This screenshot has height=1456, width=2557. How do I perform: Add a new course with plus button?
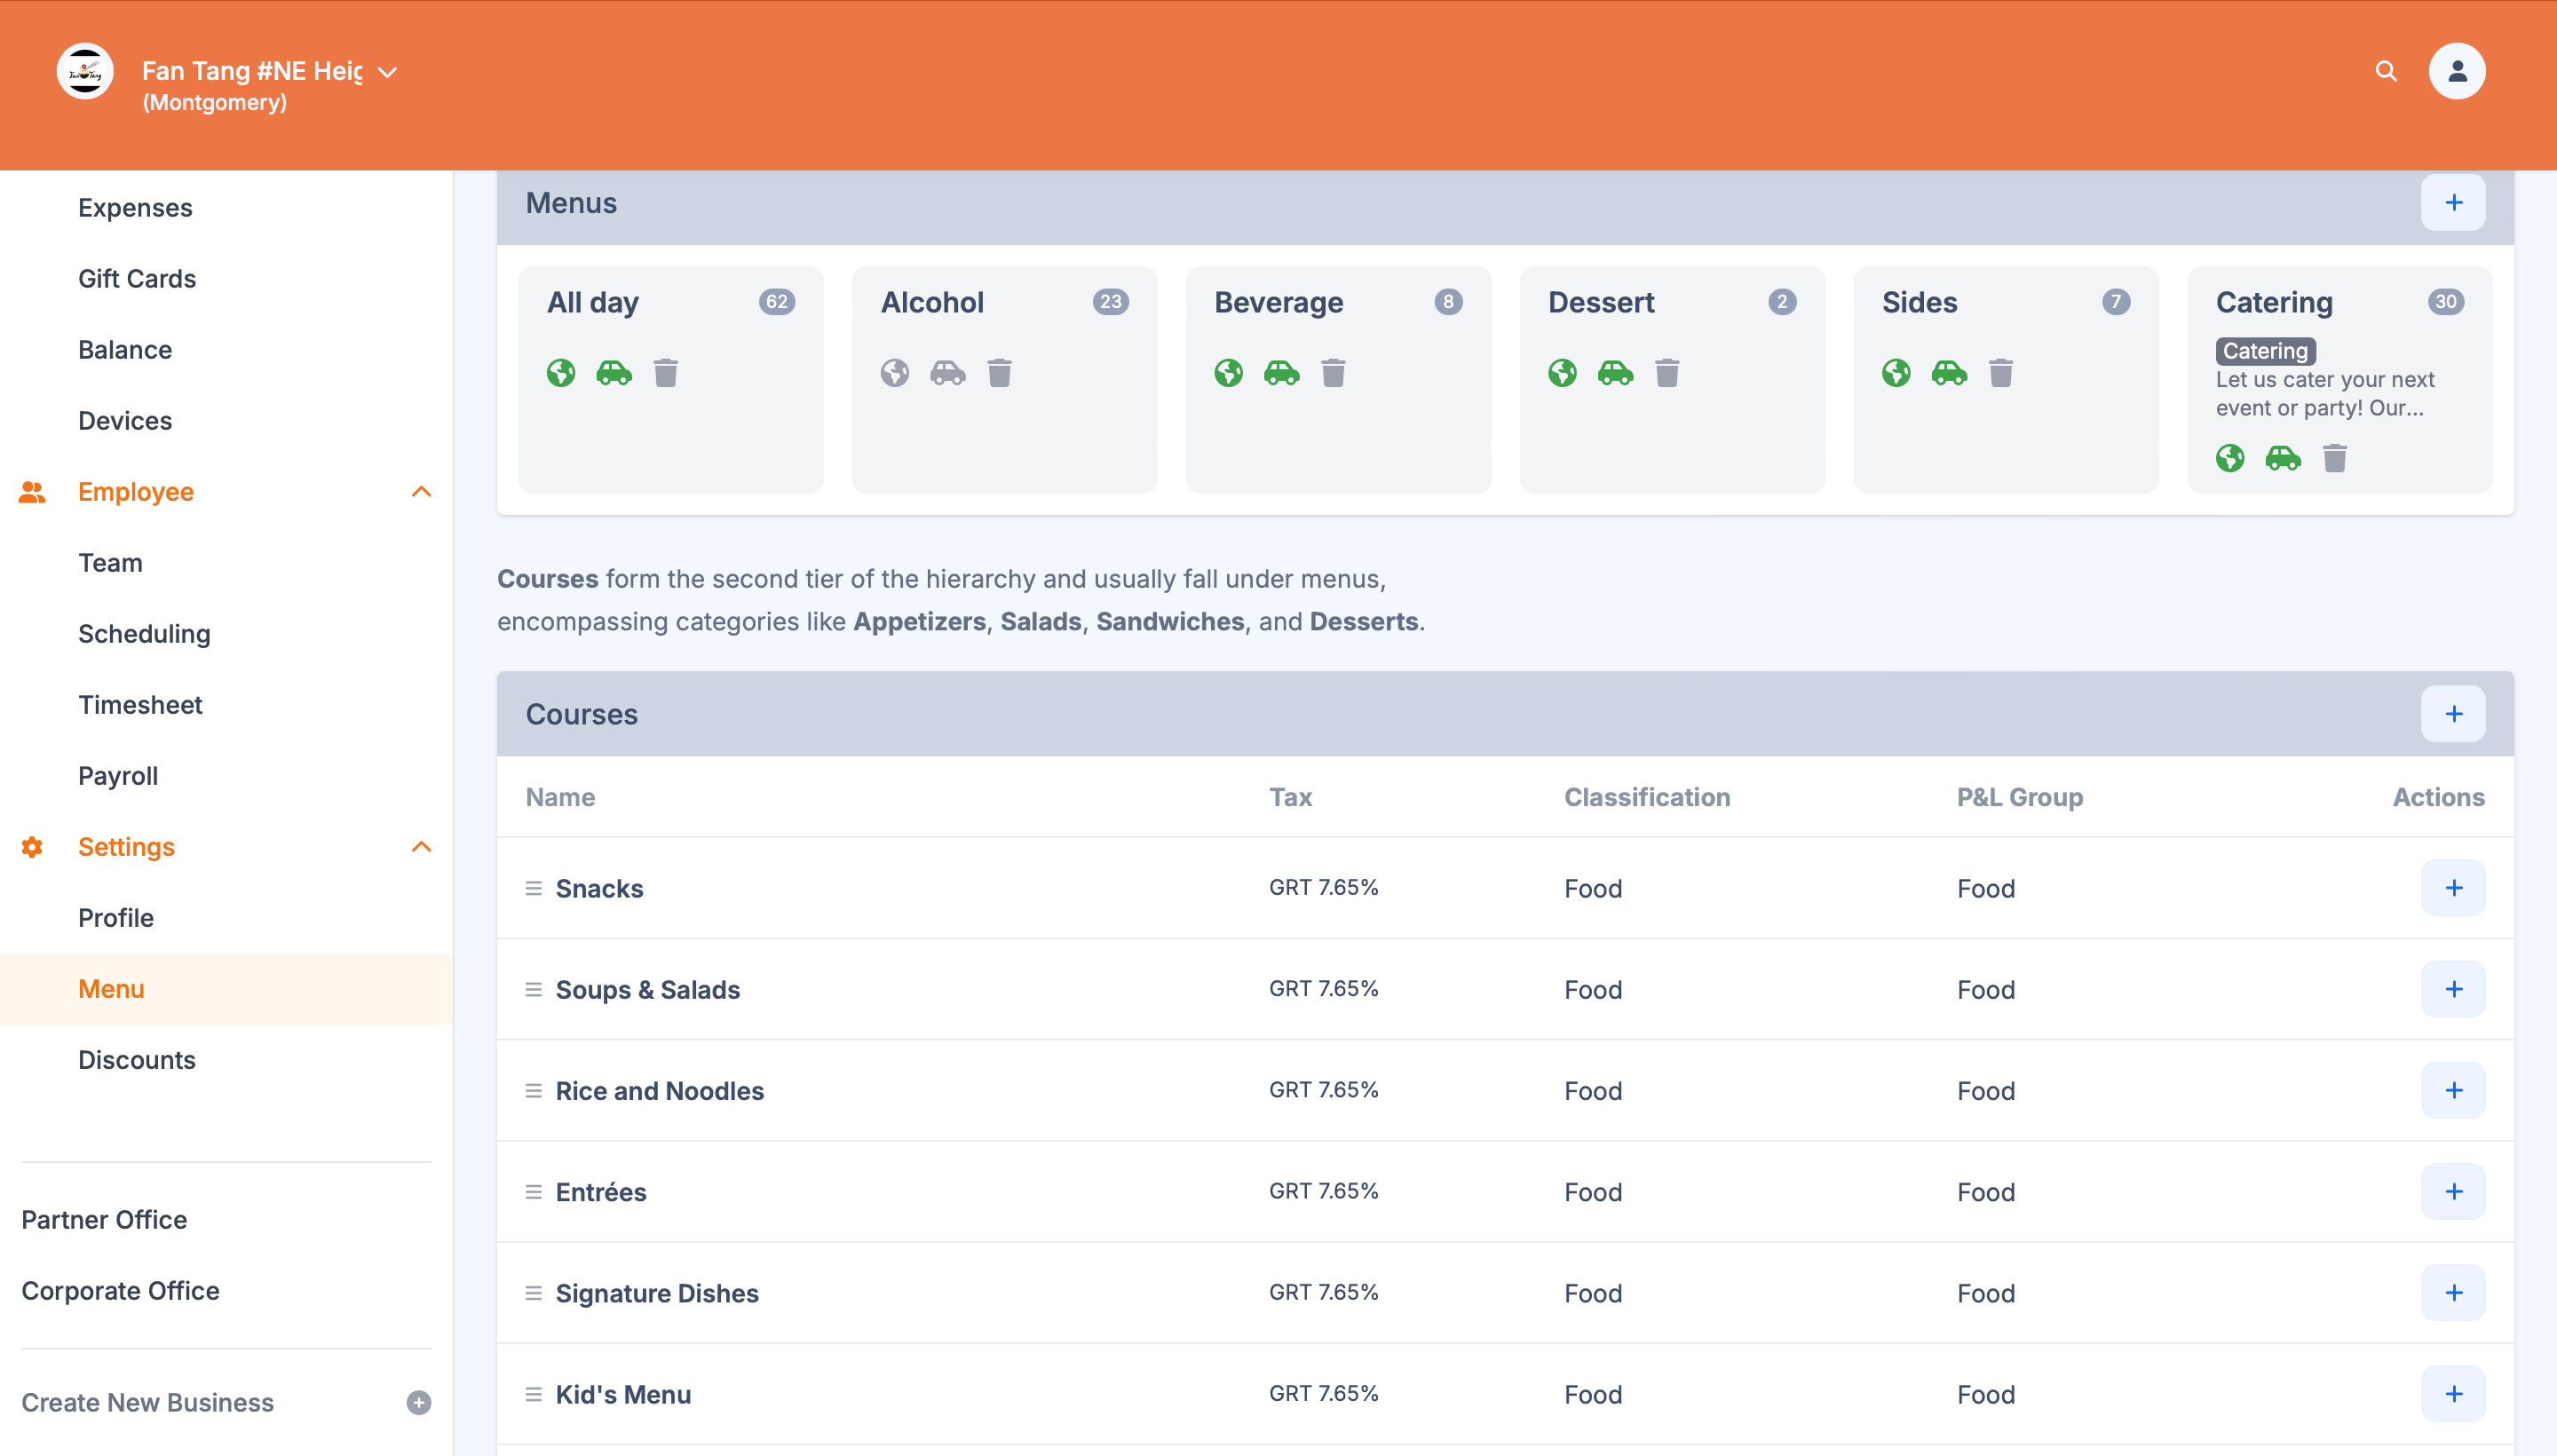2454,713
